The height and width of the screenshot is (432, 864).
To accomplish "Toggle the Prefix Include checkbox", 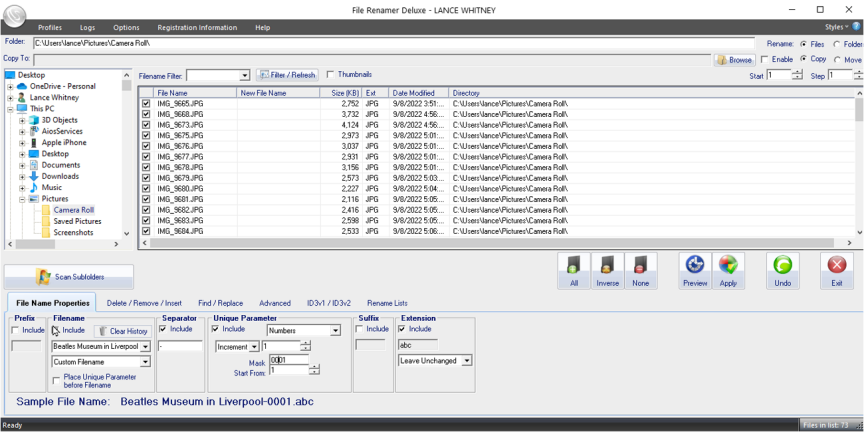I will (x=15, y=330).
